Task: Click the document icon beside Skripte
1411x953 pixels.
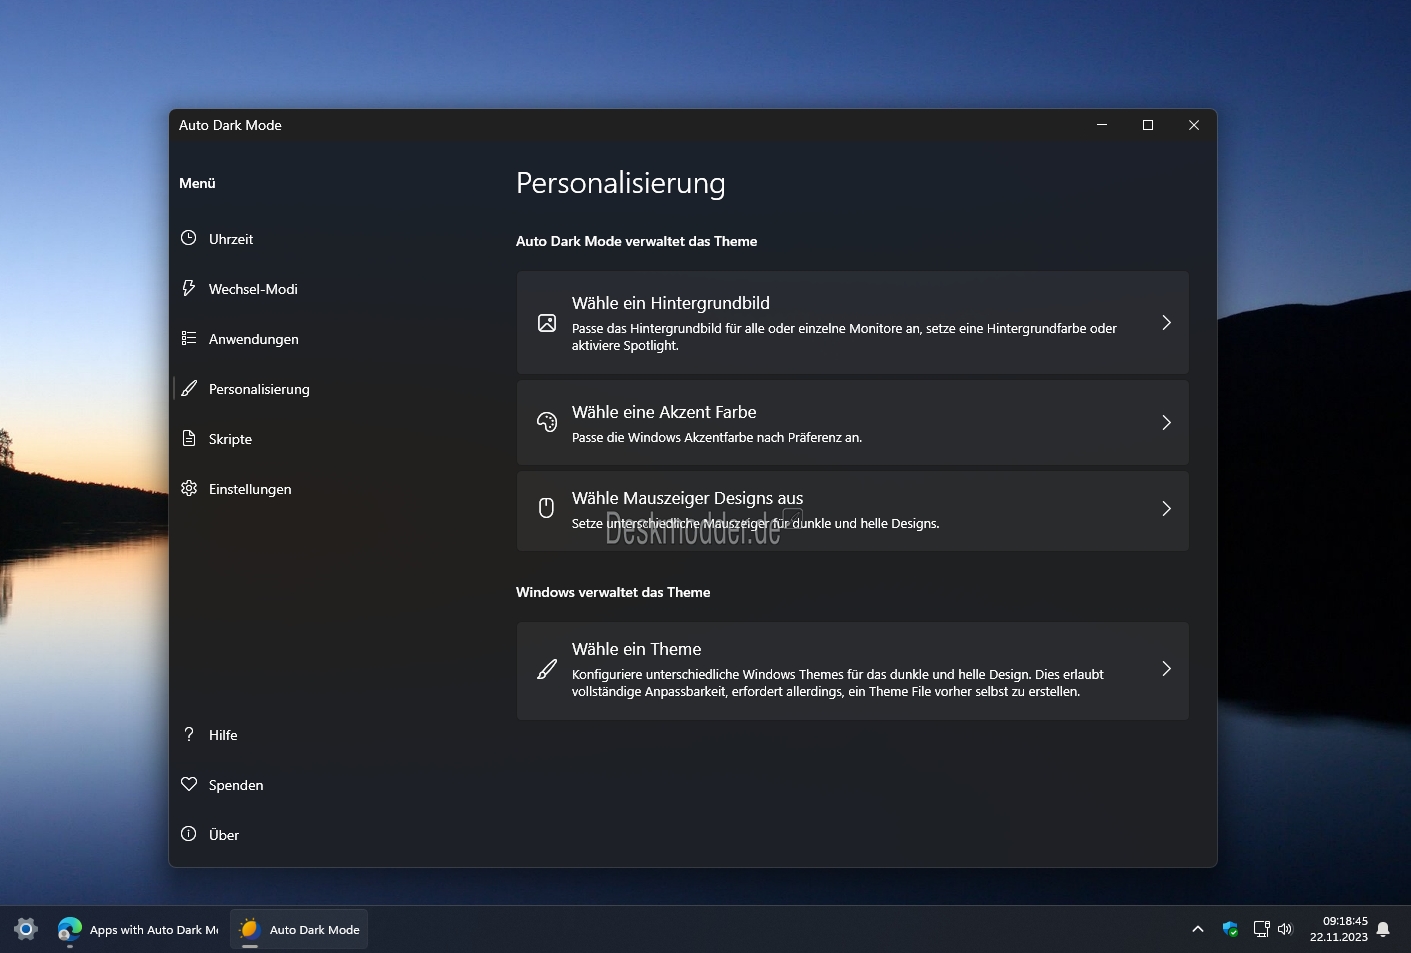Action: point(188,438)
